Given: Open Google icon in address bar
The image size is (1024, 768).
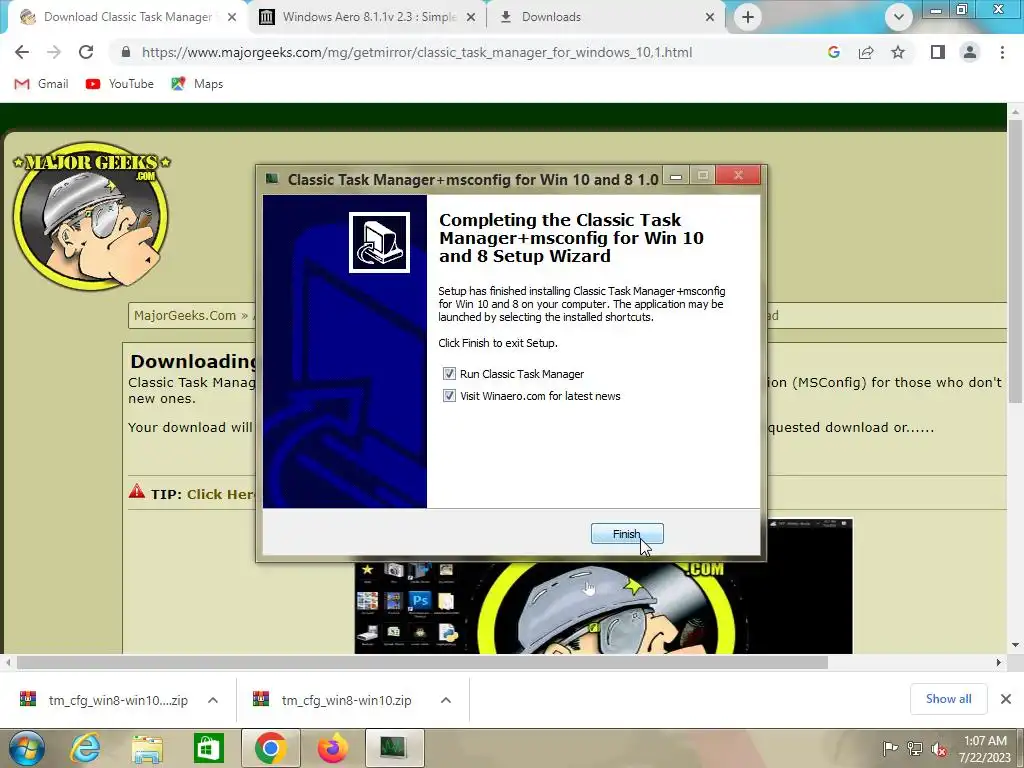Looking at the screenshot, I should tap(833, 52).
